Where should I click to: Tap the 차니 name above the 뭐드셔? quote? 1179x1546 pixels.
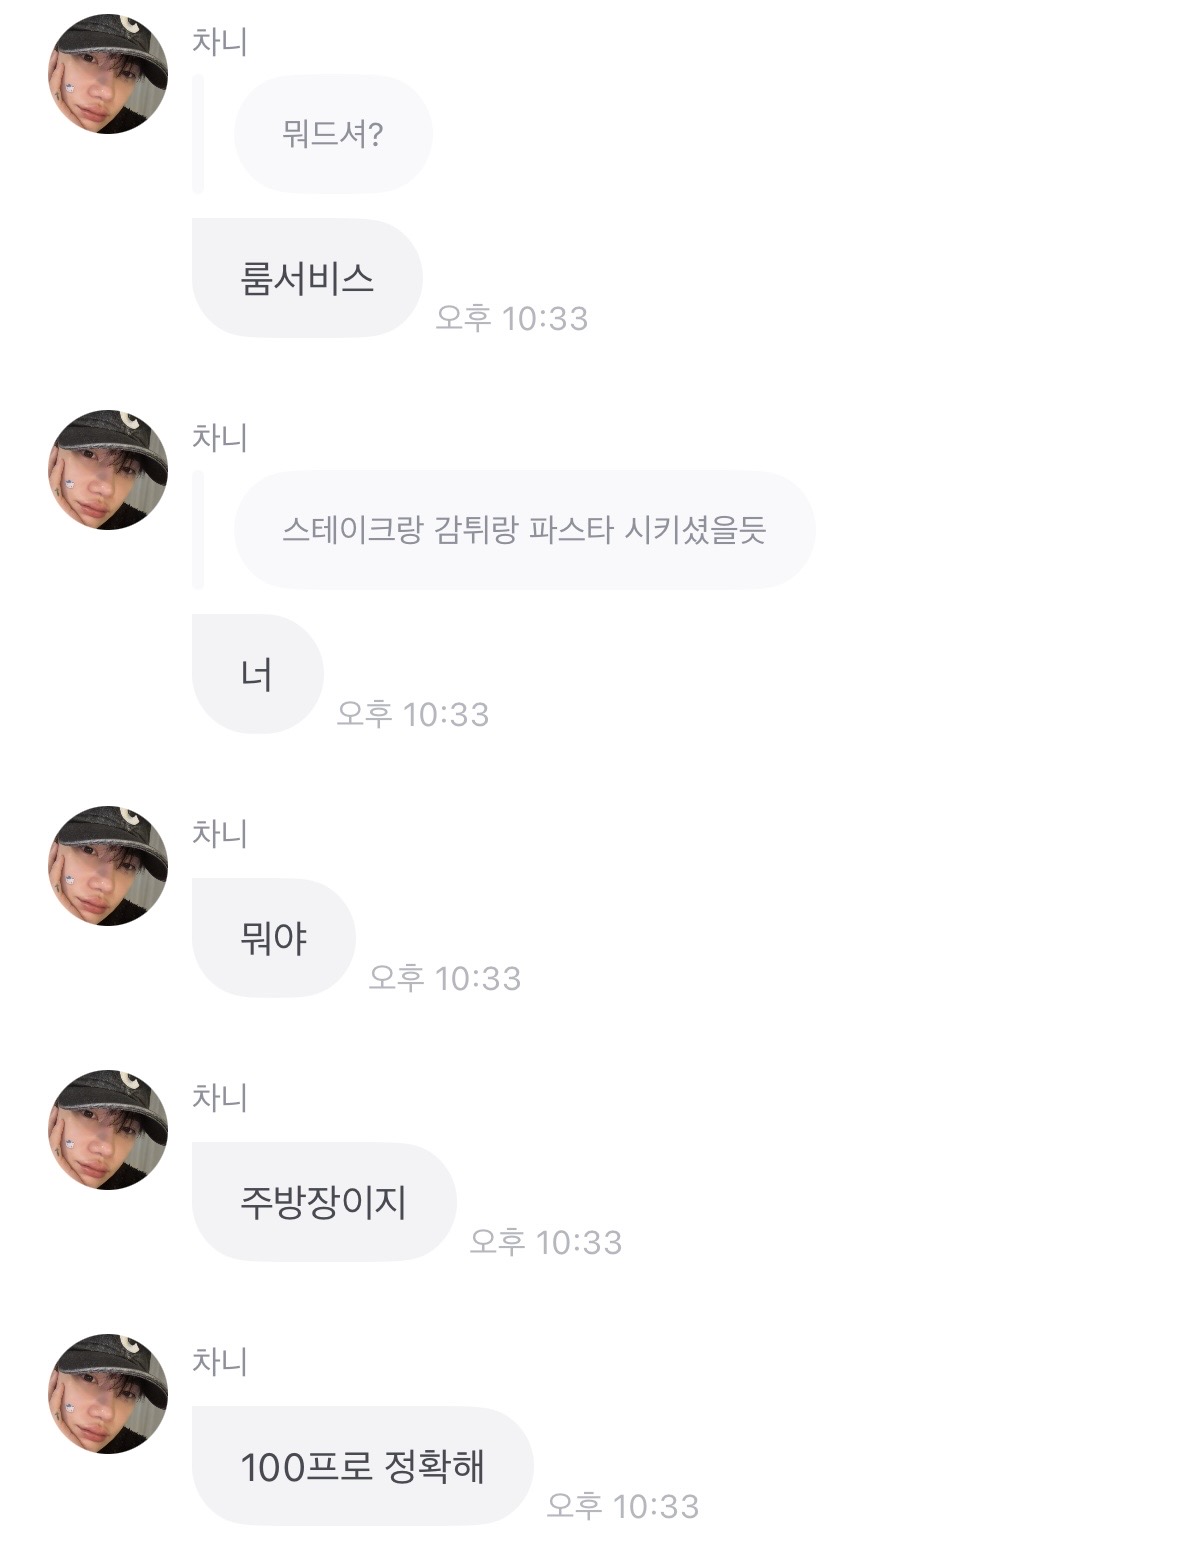(220, 41)
